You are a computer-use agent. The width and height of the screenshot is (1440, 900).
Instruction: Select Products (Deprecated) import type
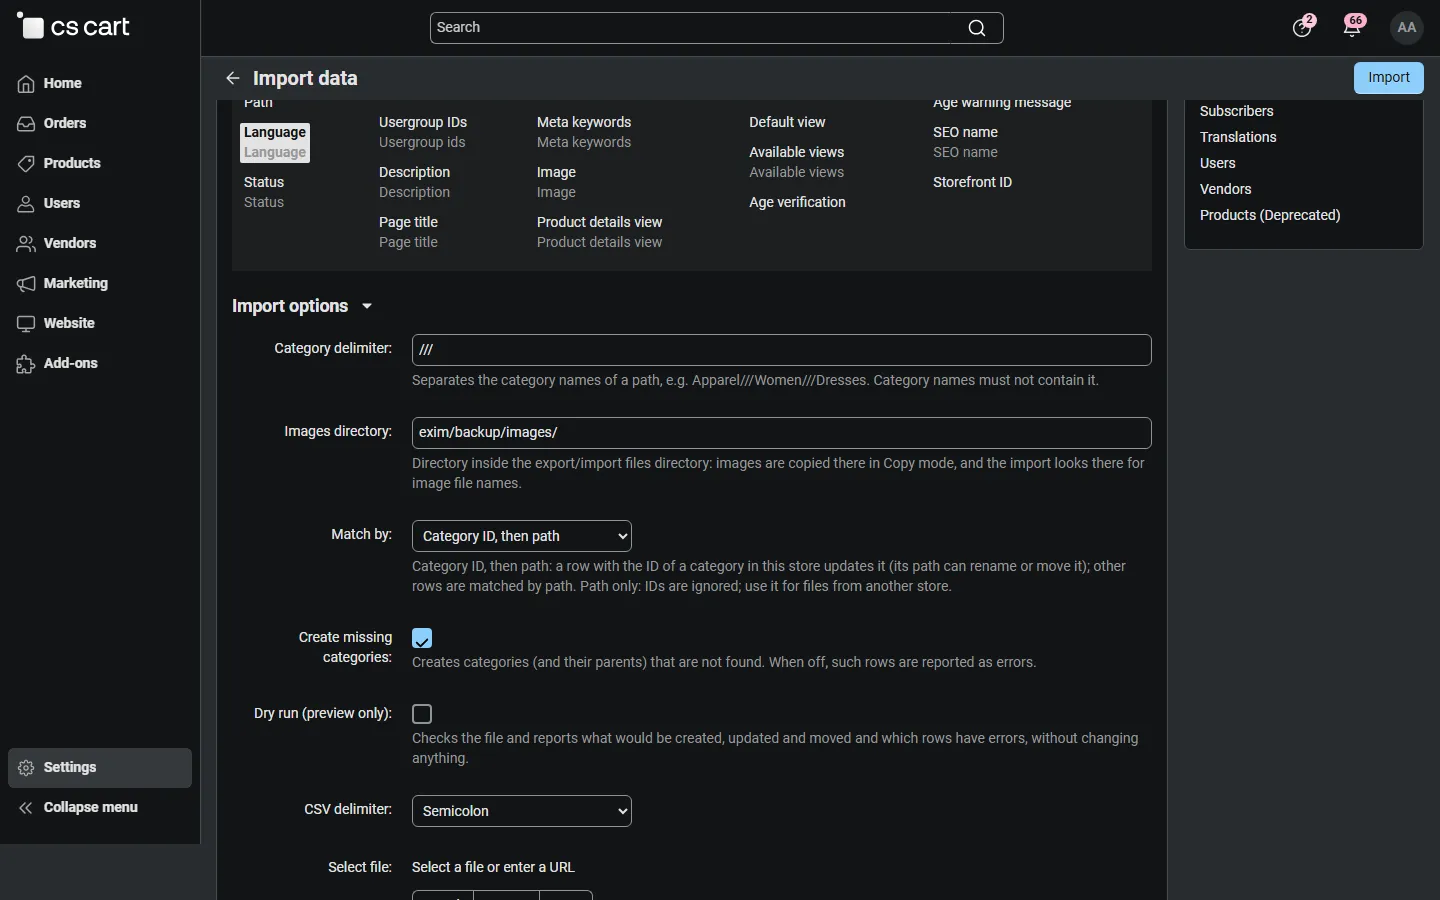coord(1270,215)
